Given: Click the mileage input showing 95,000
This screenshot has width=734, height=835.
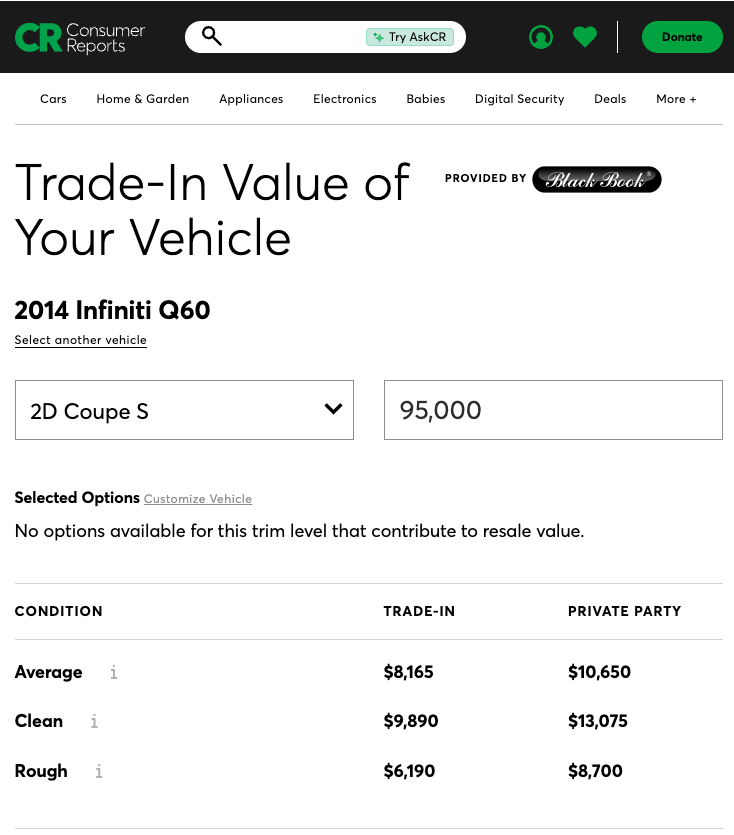Looking at the screenshot, I should [x=552, y=410].
